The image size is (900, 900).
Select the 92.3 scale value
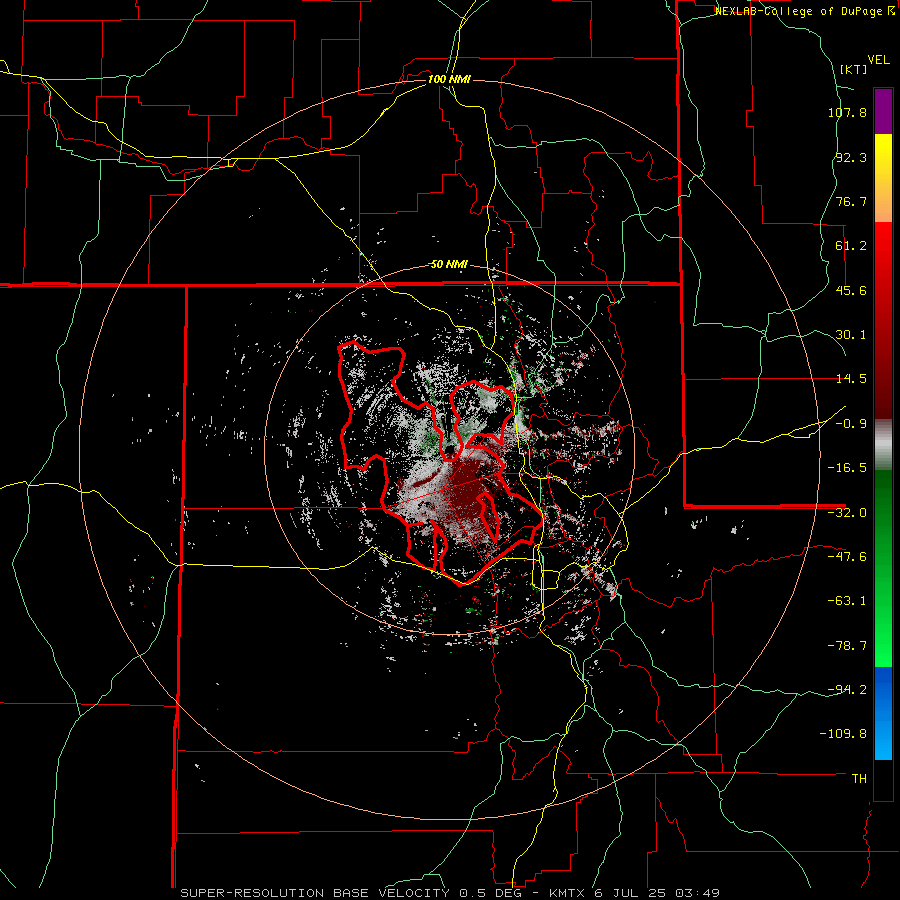coord(851,157)
